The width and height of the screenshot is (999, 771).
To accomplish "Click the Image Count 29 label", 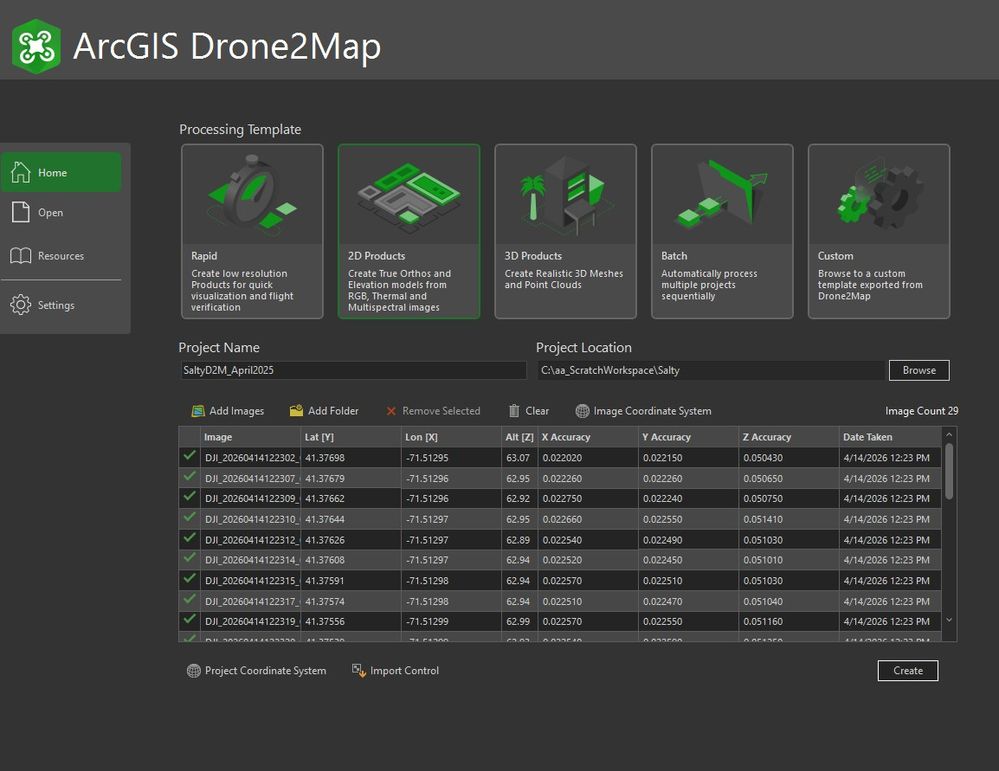I will click(x=921, y=411).
